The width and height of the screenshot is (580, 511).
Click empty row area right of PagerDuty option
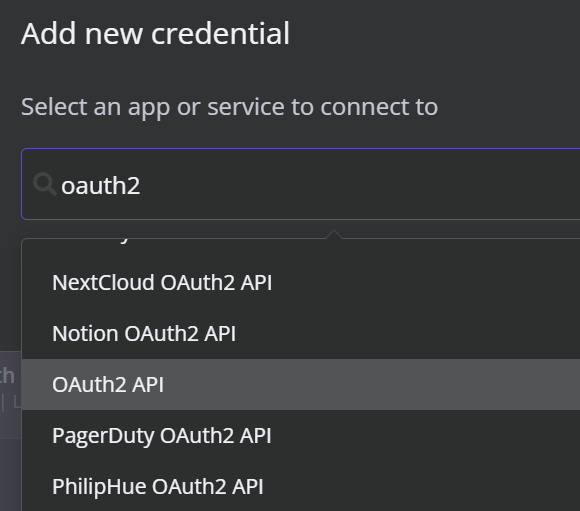(425, 436)
